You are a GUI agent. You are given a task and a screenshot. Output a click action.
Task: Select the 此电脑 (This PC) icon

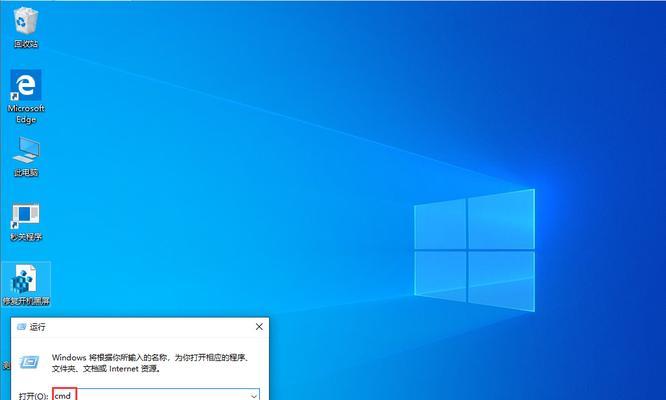[x=26, y=150]
